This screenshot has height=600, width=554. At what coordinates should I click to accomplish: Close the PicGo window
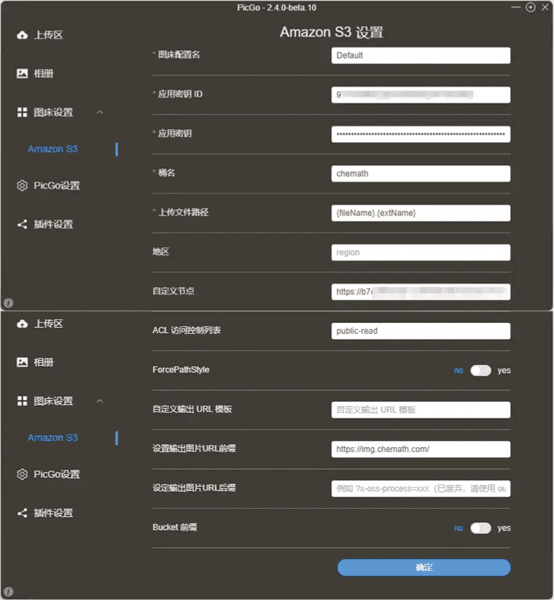545,7
